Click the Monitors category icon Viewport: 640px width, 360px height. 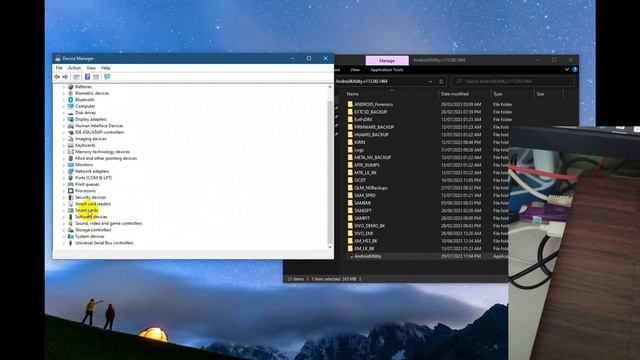click(71, 165)
